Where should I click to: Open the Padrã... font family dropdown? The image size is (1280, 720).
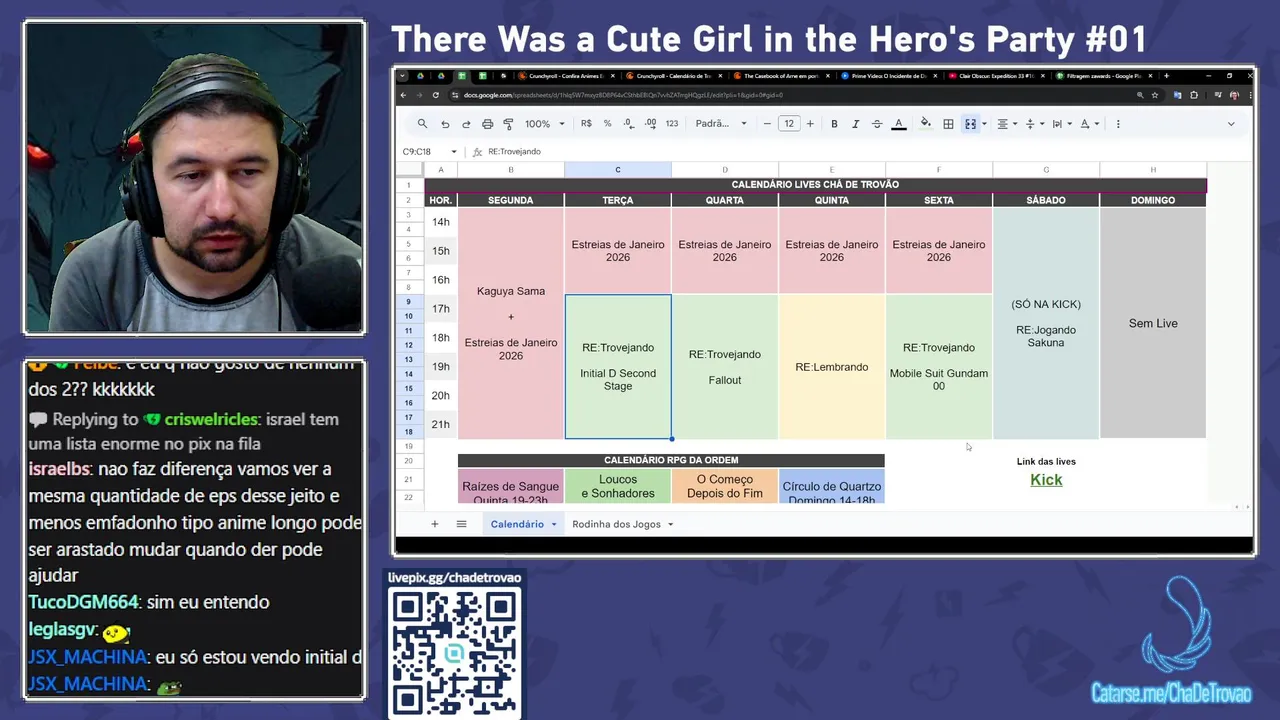pyautogui.click(x=721, y=124)
